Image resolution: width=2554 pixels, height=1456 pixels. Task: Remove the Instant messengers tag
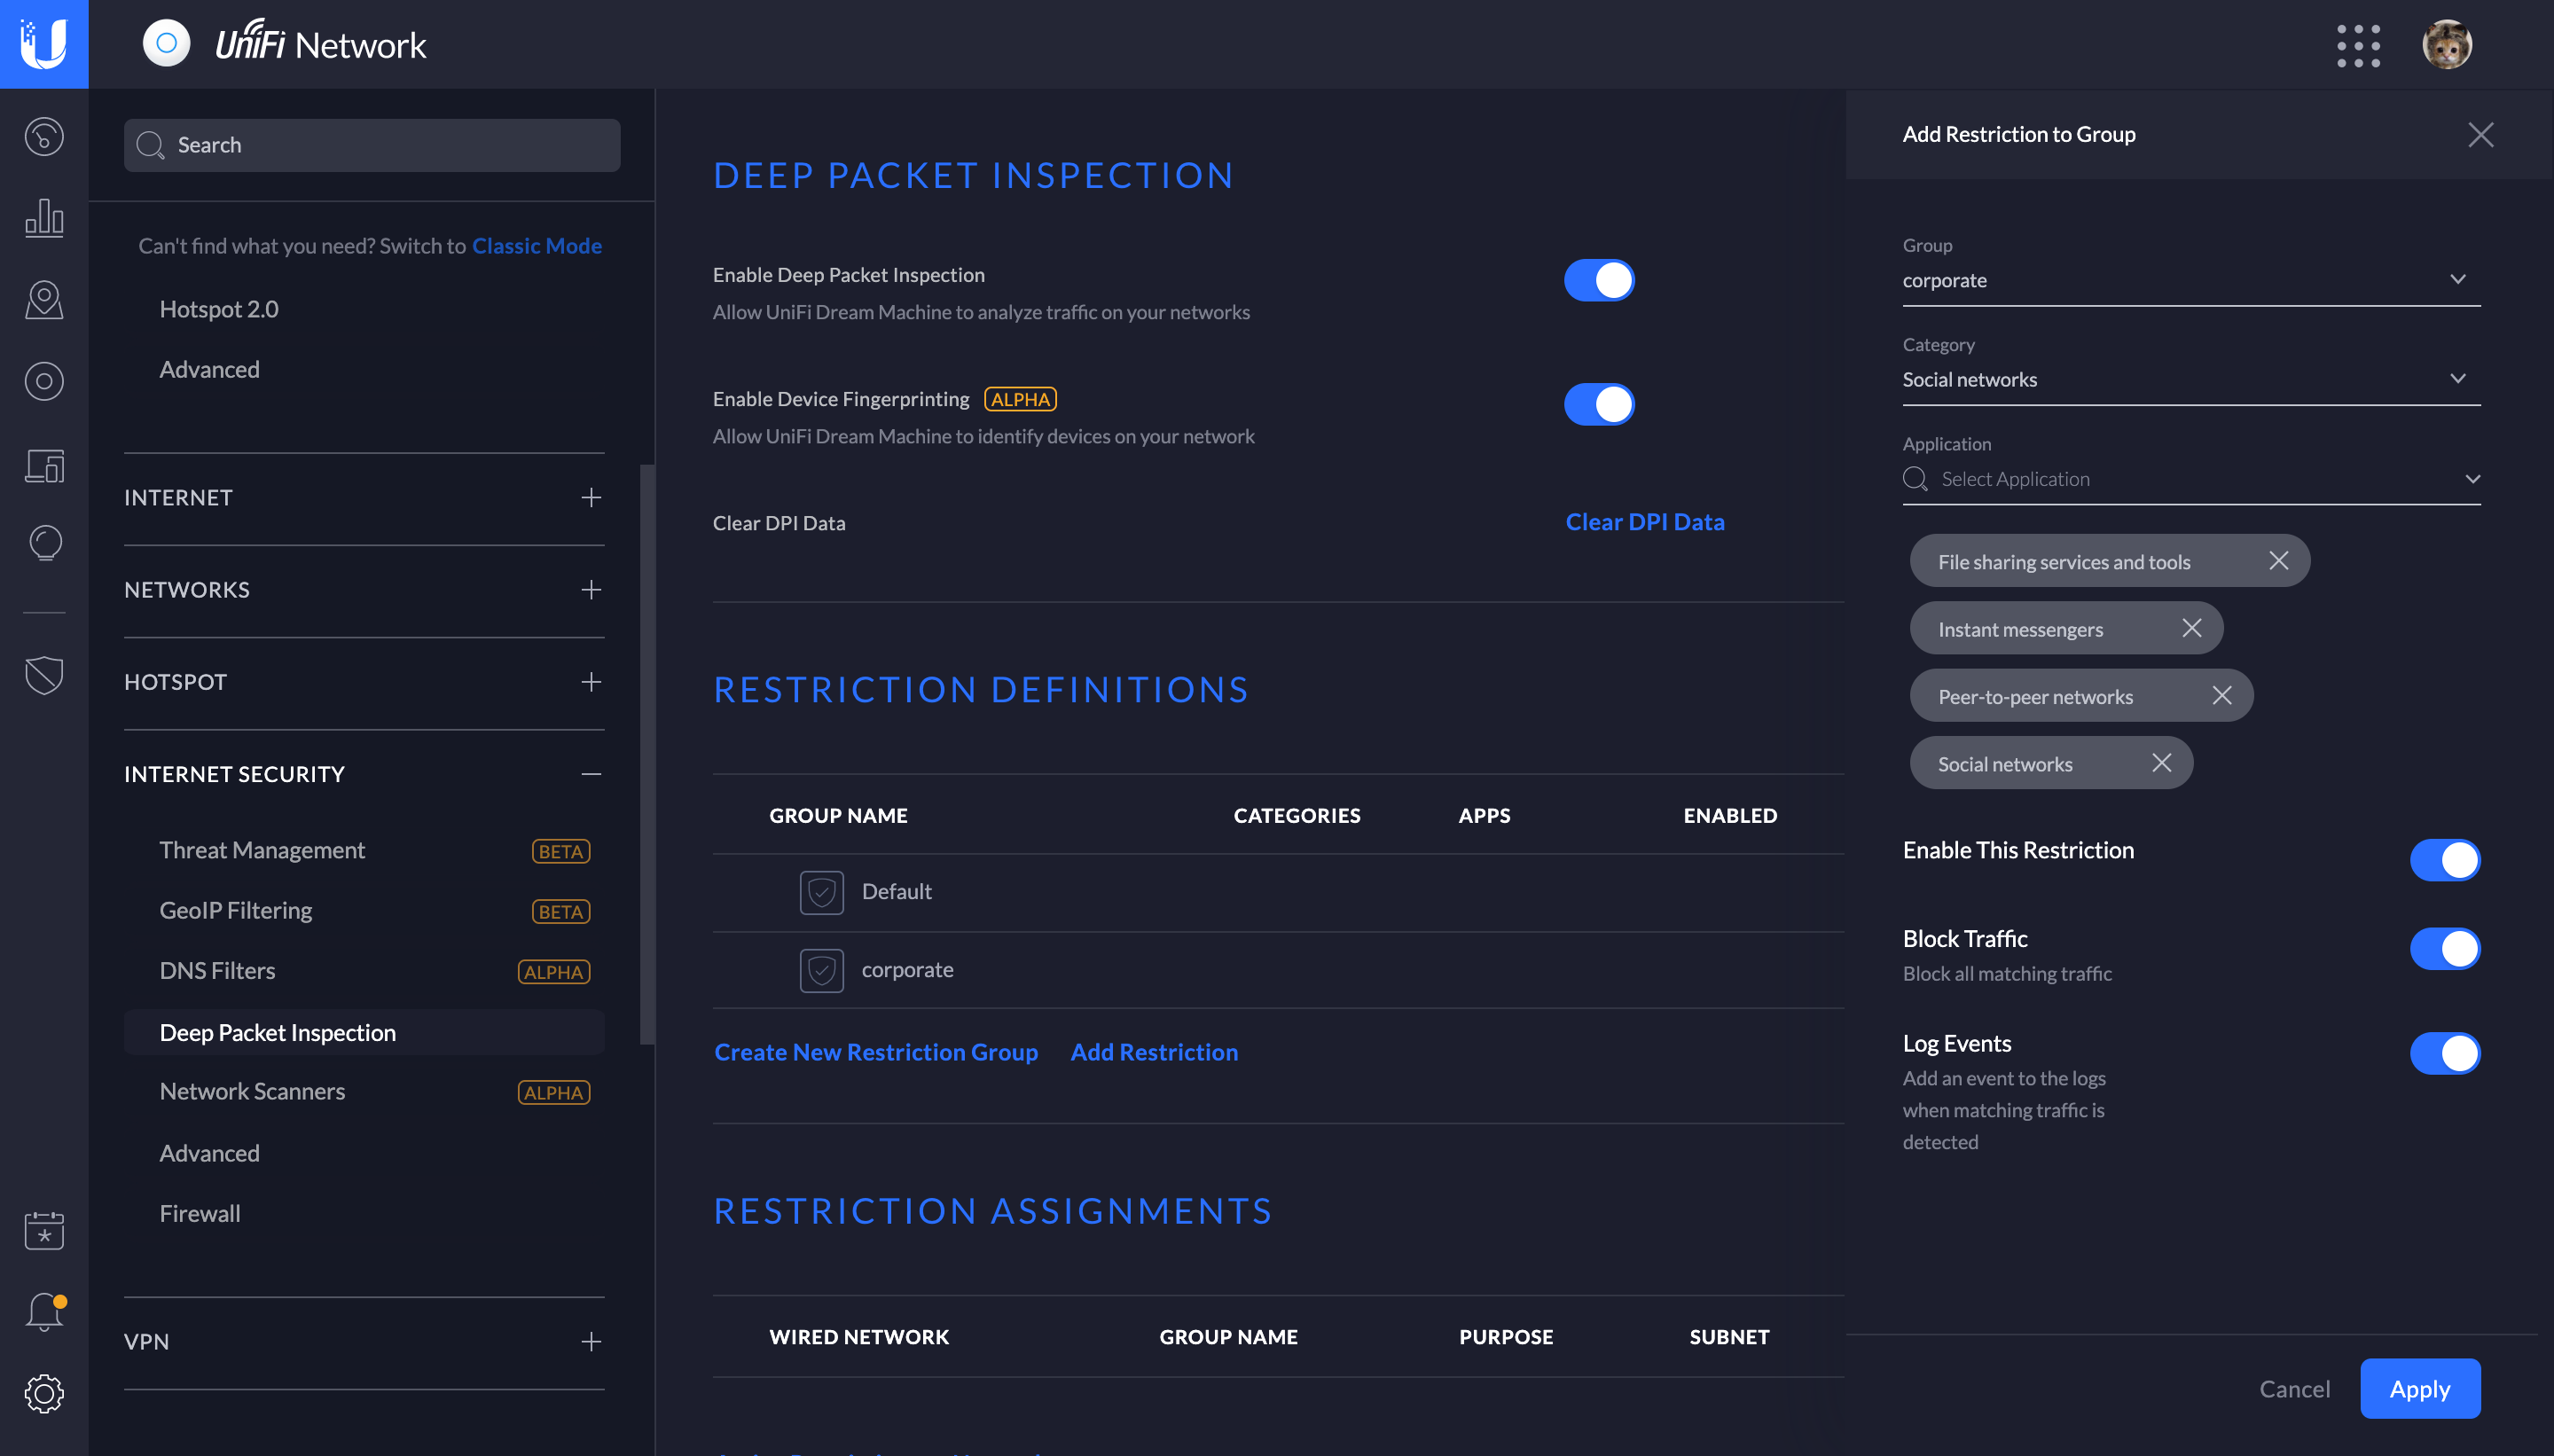coord(2191,628)
